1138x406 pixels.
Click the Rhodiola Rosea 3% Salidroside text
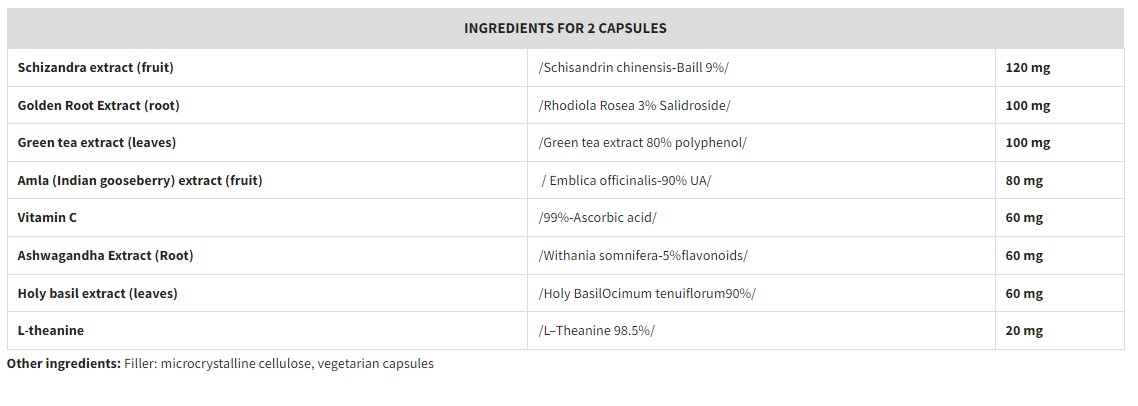634,105
